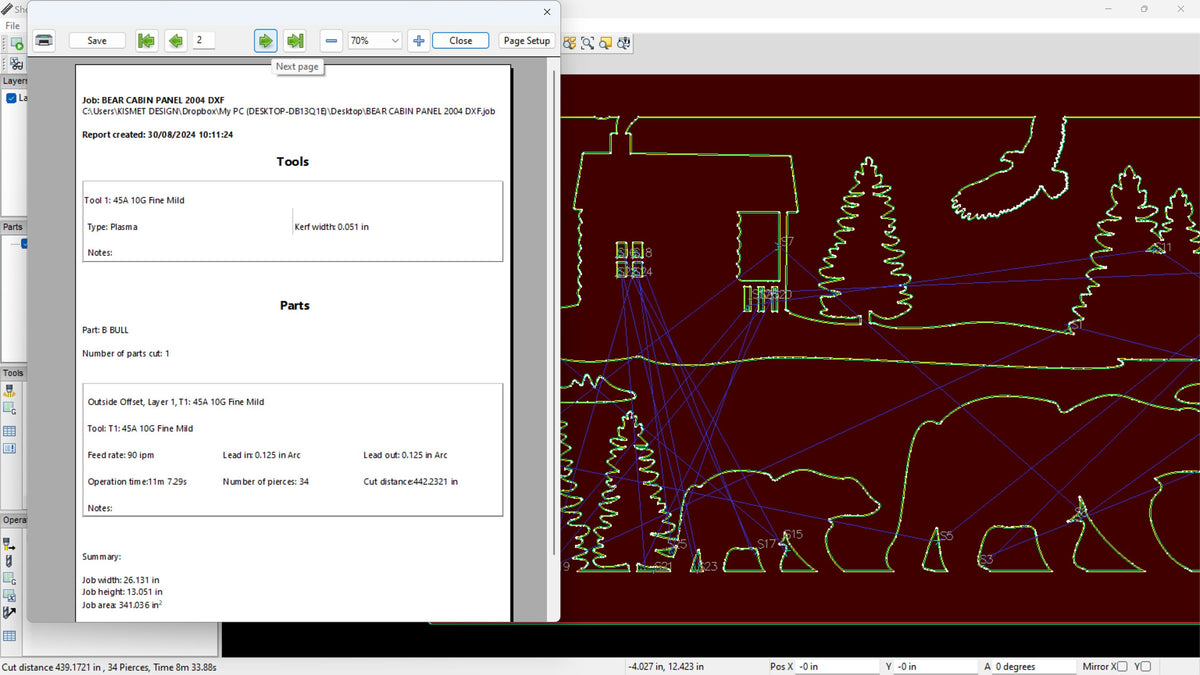Click the Job: BEAR CABIN PANEL 2004 DXF title

tap(153, 100)
